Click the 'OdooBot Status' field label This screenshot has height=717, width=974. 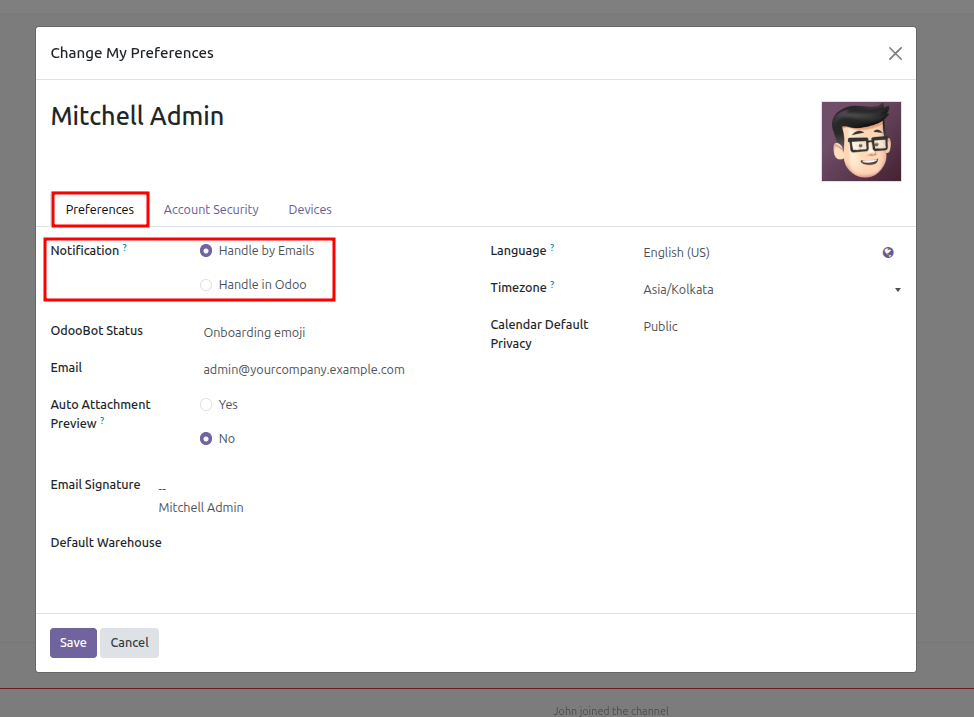point(97,331)
